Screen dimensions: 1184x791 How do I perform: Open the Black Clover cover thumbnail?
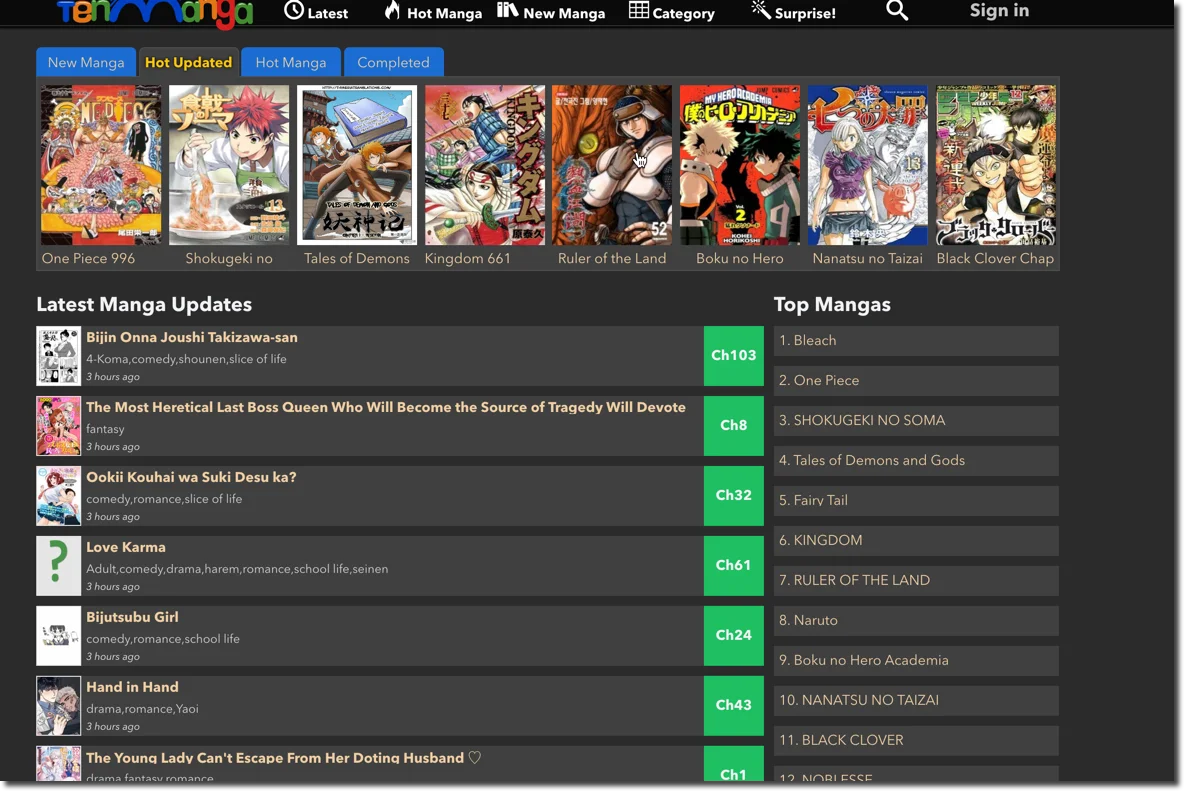(996, 165)
